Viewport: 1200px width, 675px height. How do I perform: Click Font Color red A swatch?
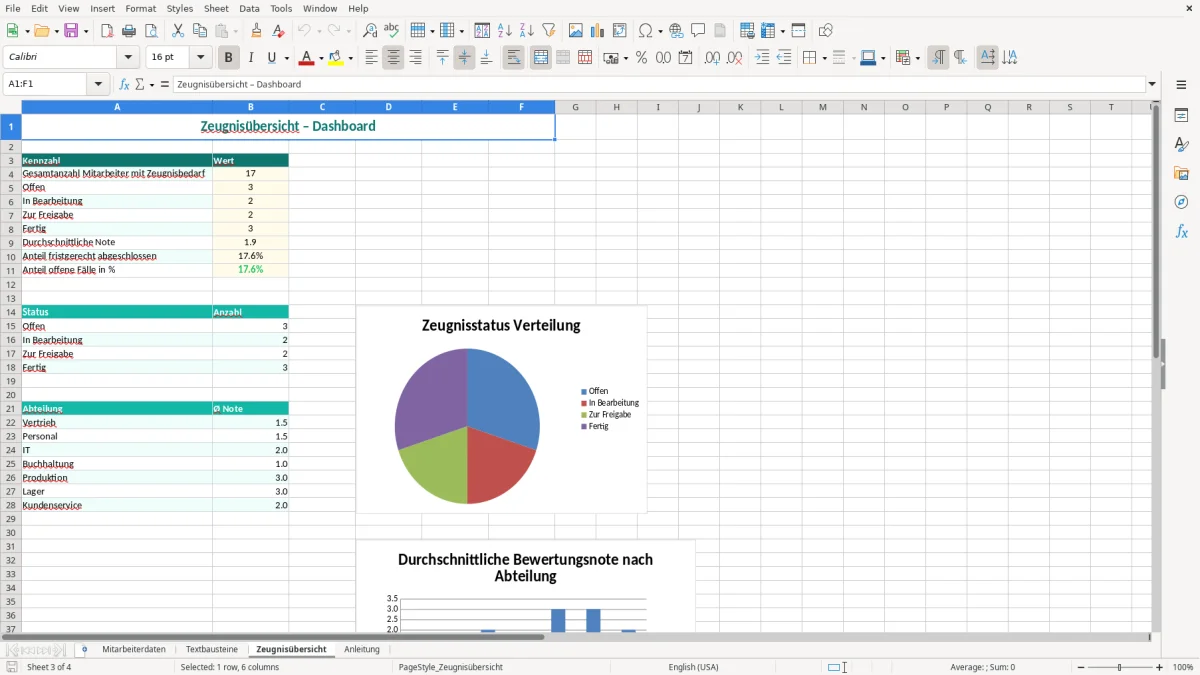[x=306, y=58]
